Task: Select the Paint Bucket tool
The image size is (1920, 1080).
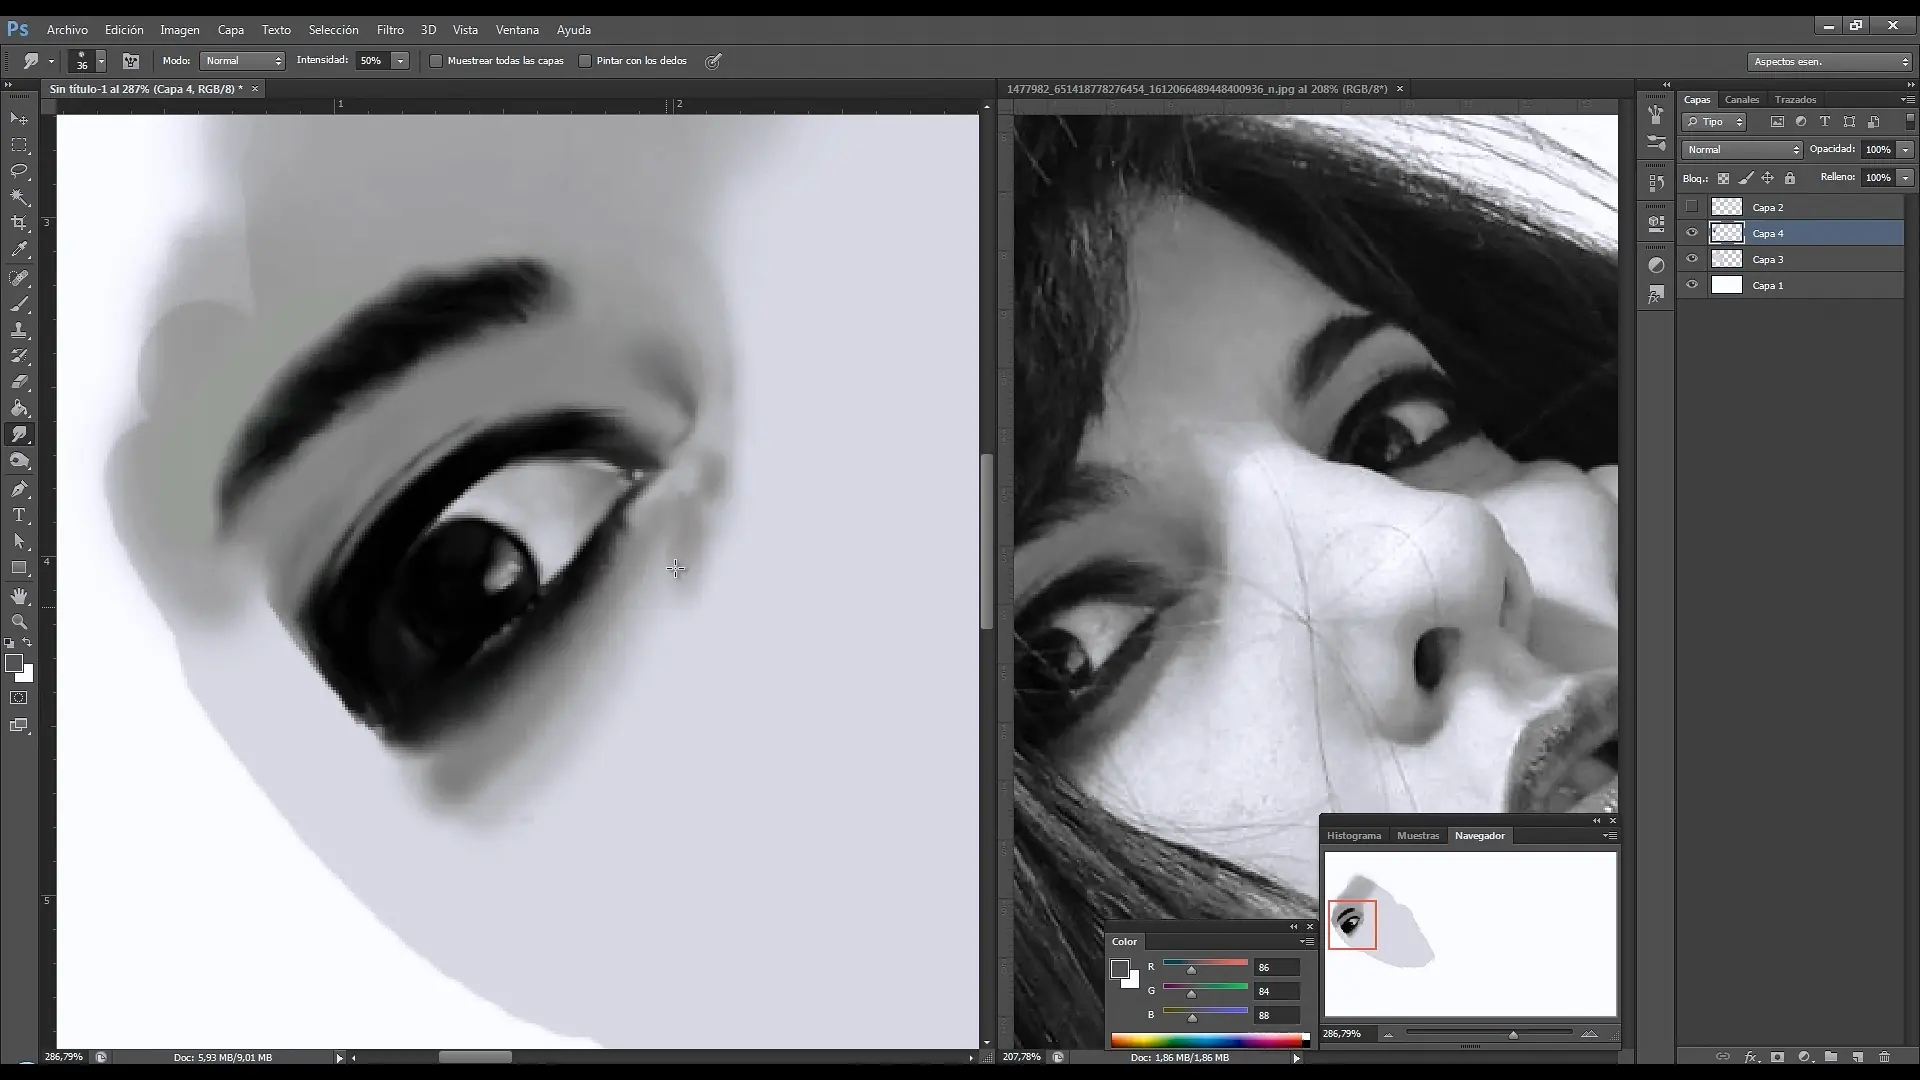Action: pyautogui.click(x=19, y=408)
